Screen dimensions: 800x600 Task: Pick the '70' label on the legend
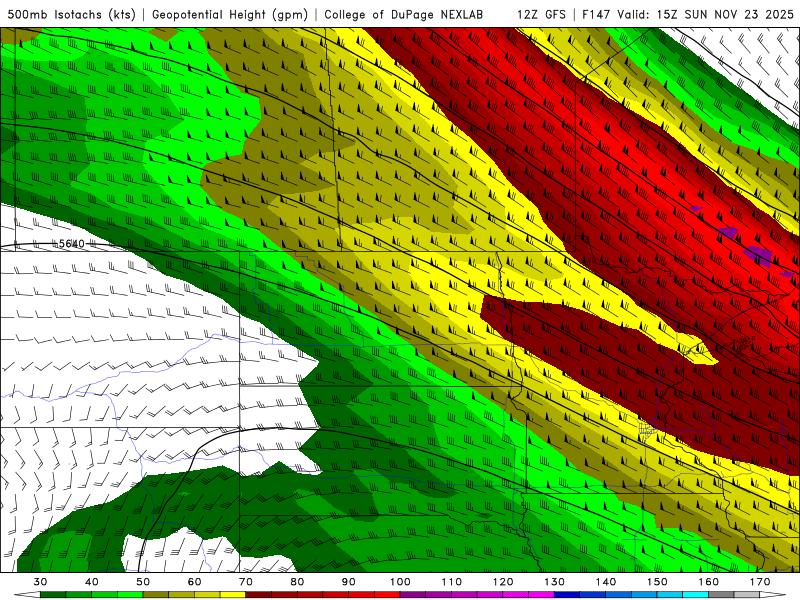click(x=246, y=582)
